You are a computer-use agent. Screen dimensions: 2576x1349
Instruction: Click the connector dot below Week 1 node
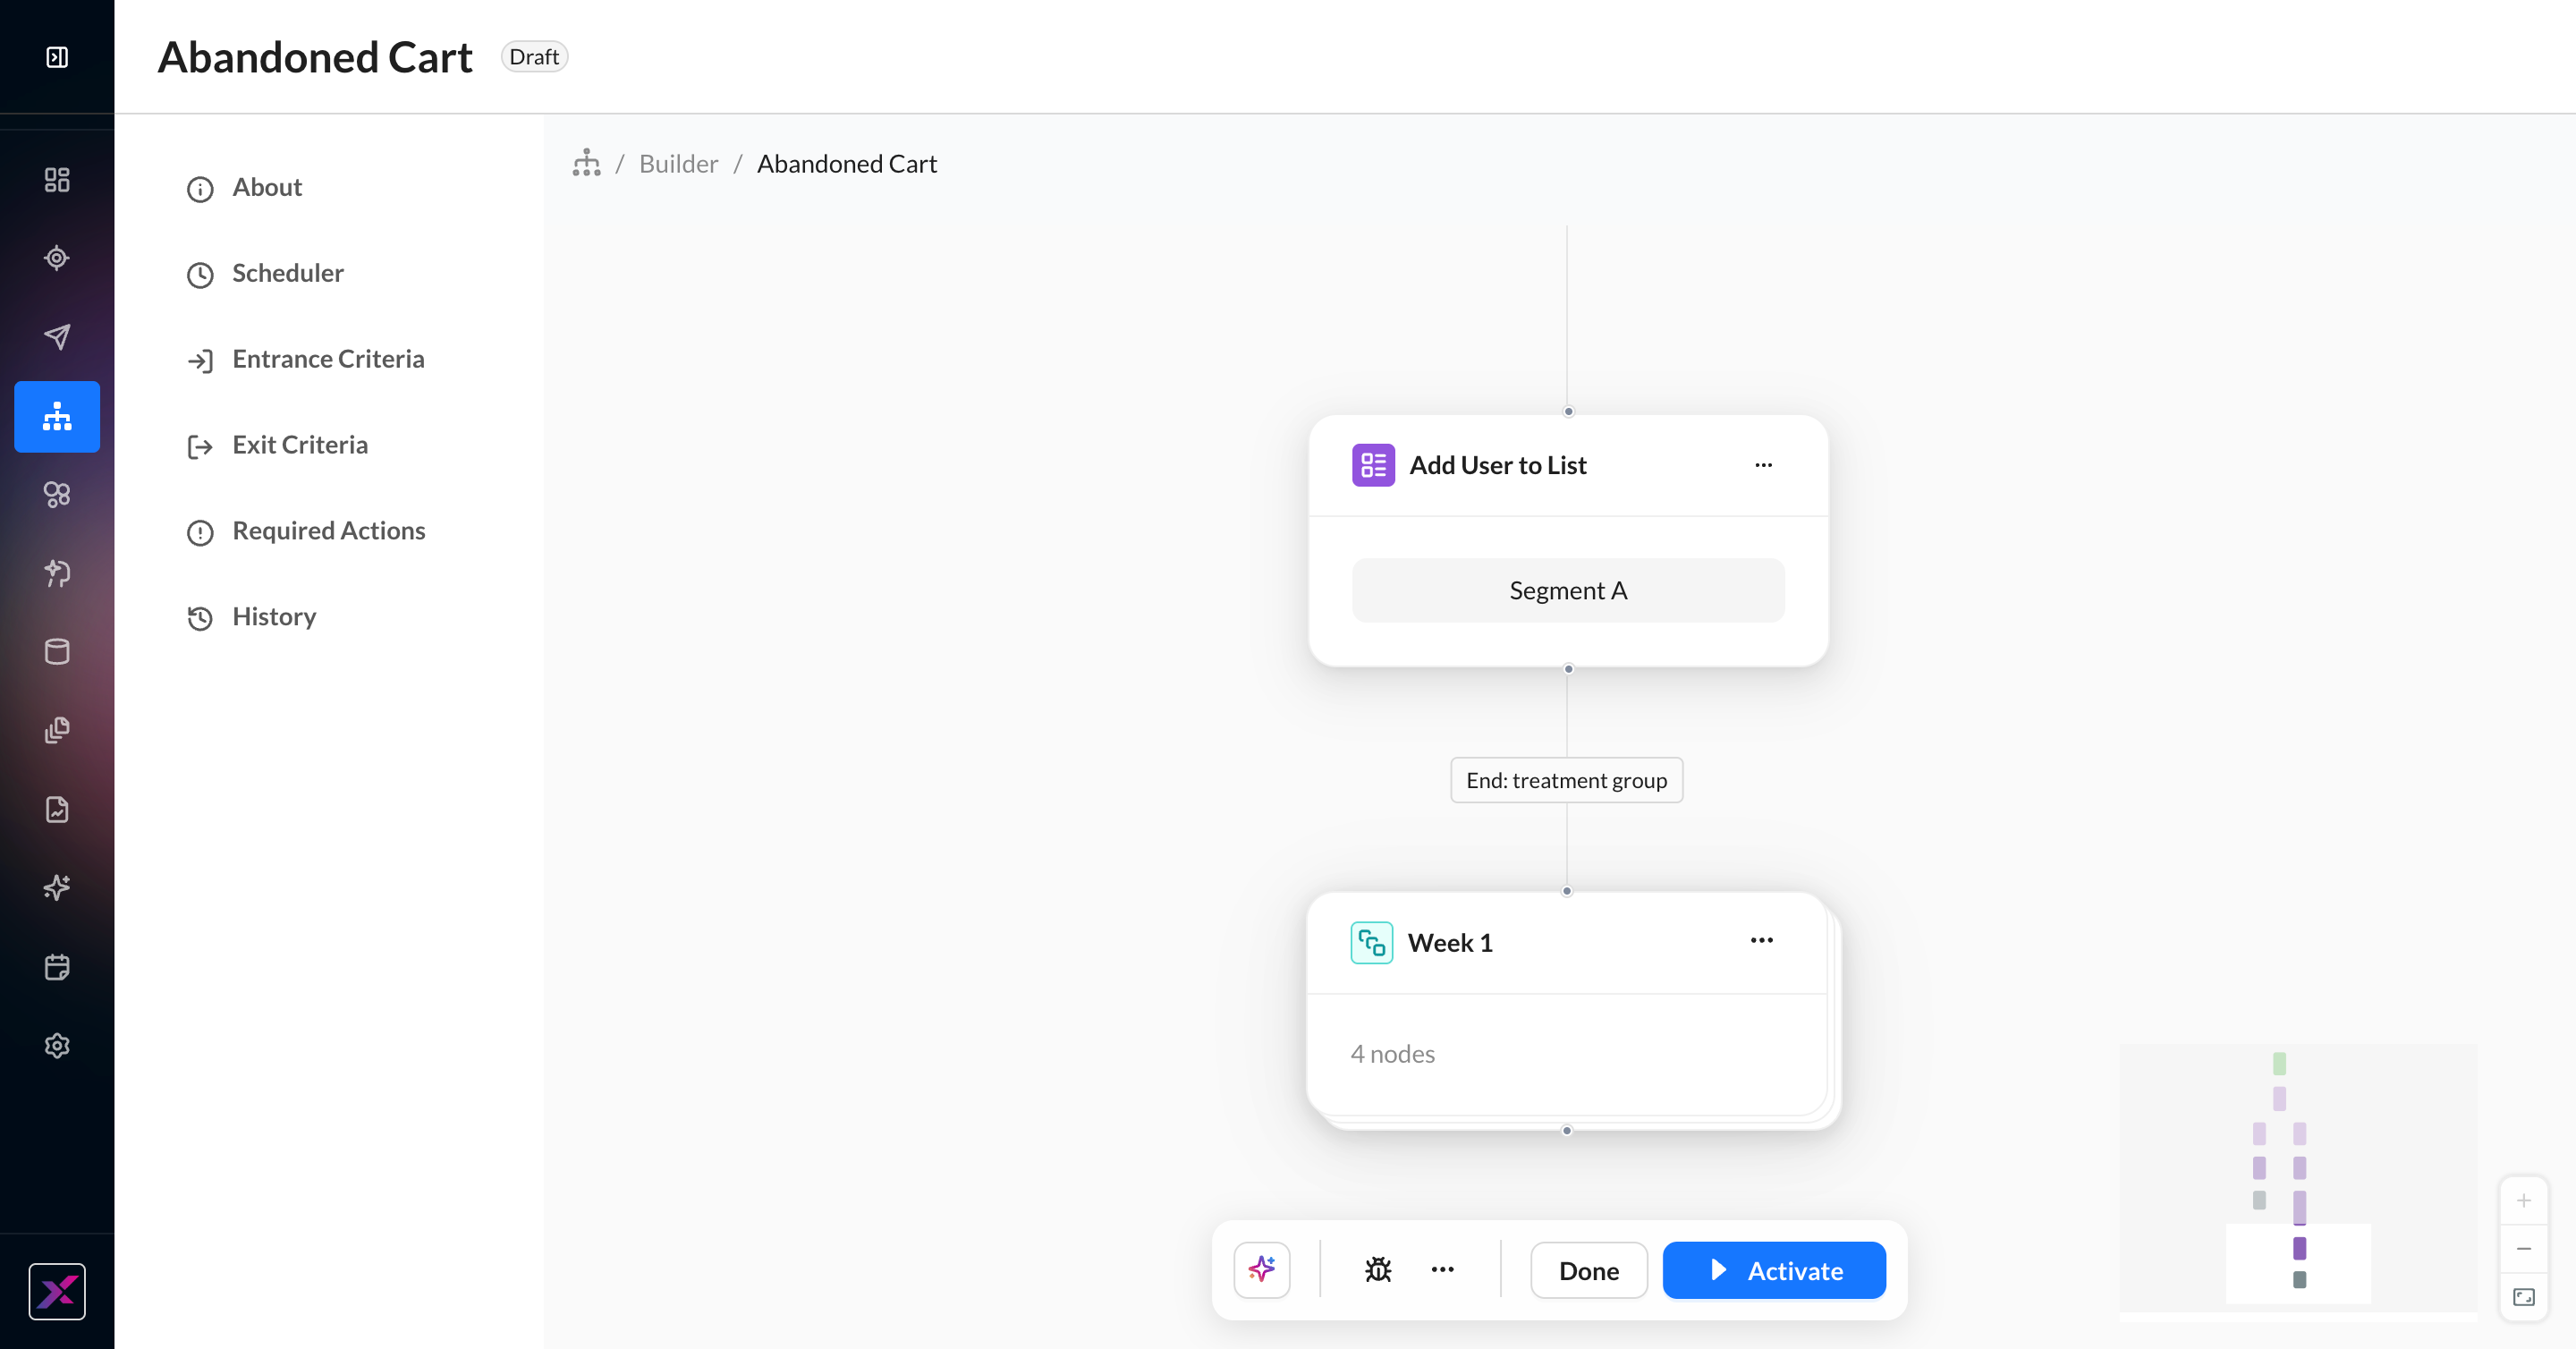[1567, 1131]
